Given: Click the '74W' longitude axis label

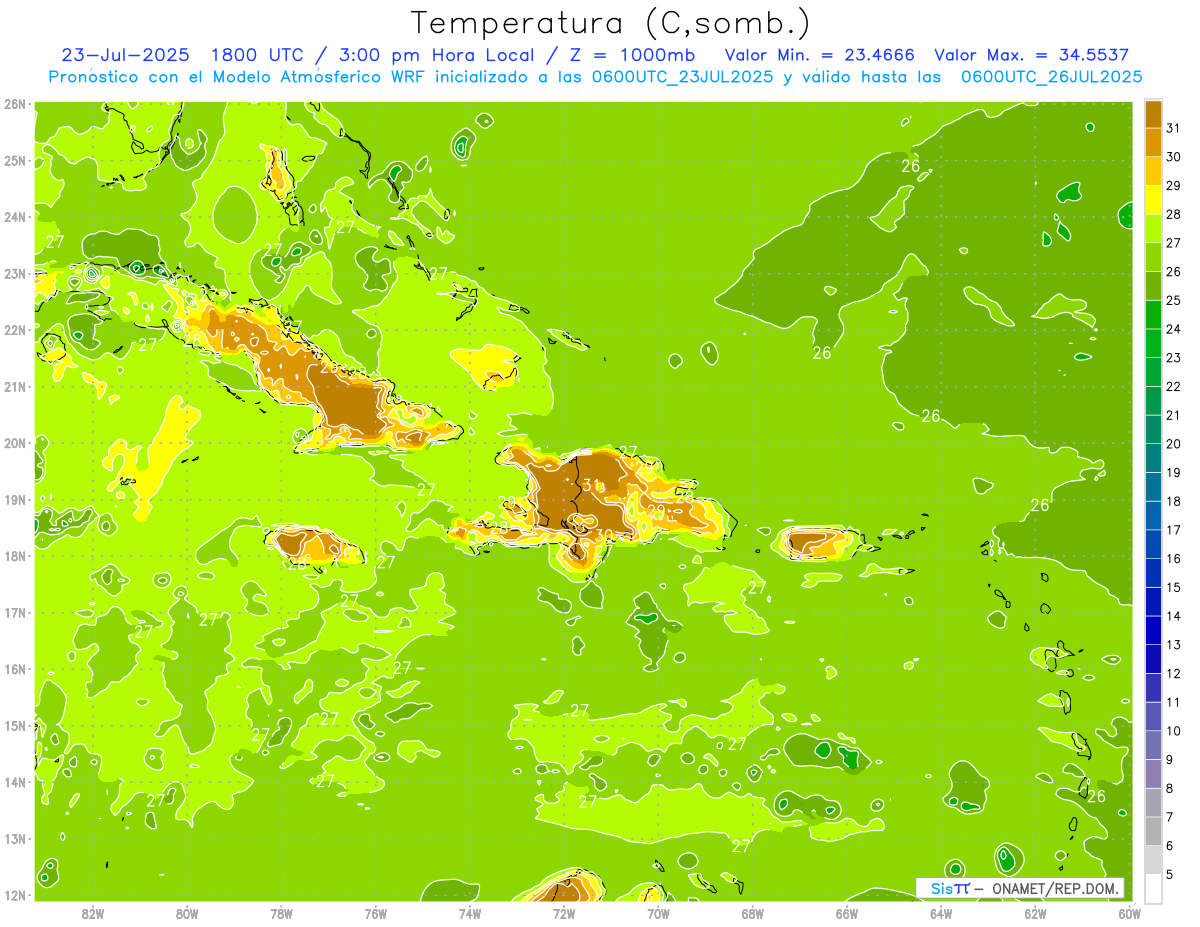Looking at the screenshot, I should point(470,912).
